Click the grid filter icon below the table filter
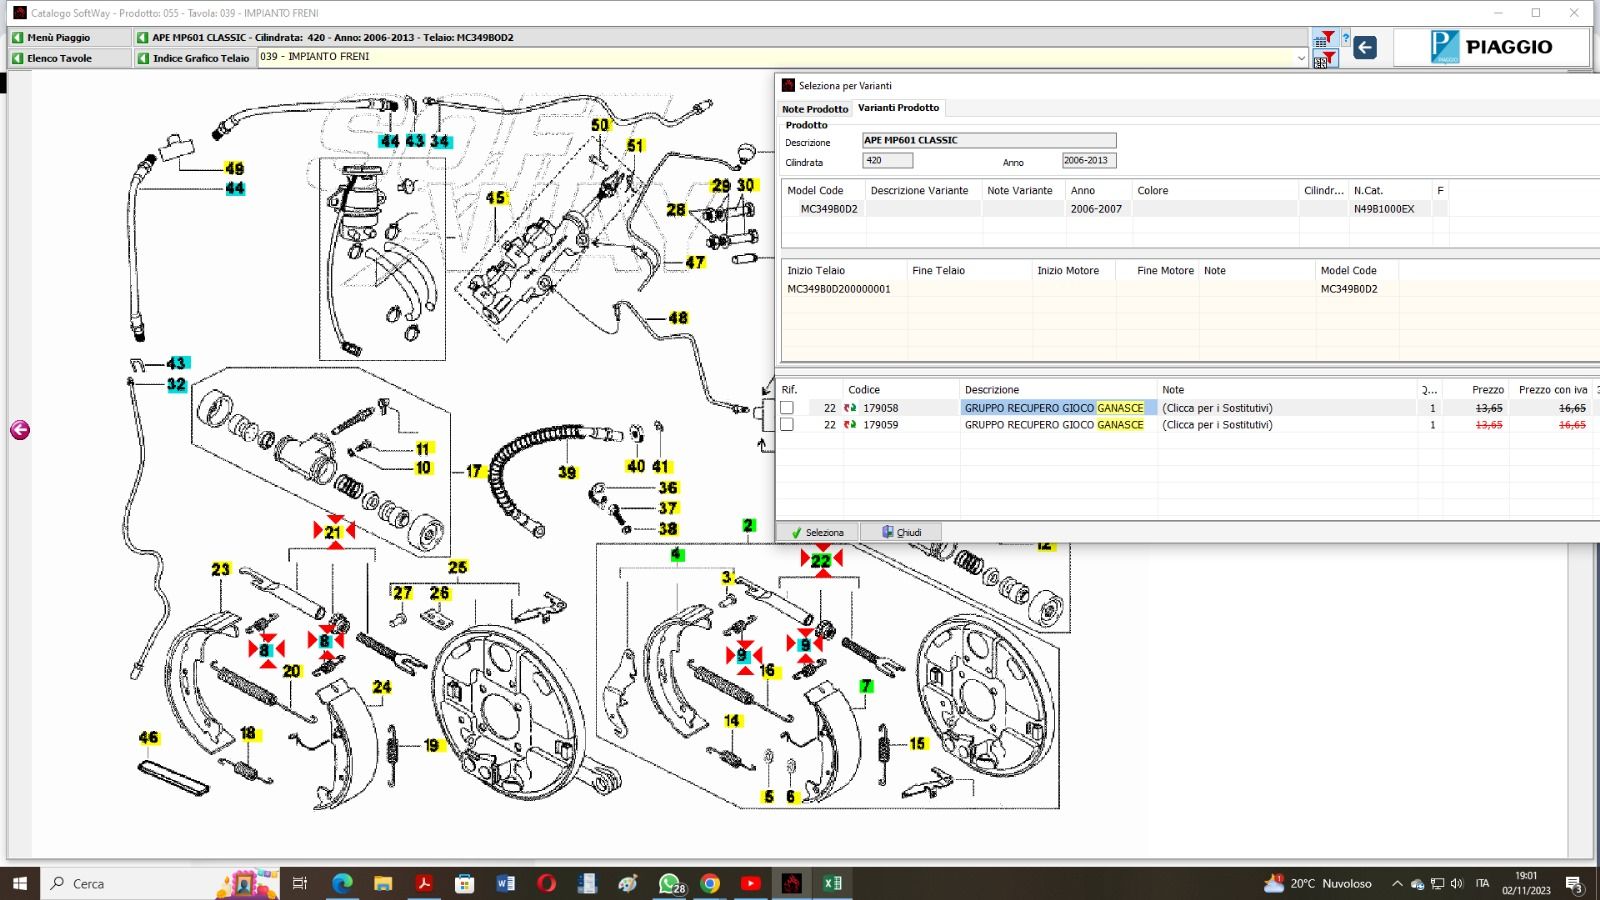Image resolution: width=1600 pixels, height=900 pixels. (1324, 59)
